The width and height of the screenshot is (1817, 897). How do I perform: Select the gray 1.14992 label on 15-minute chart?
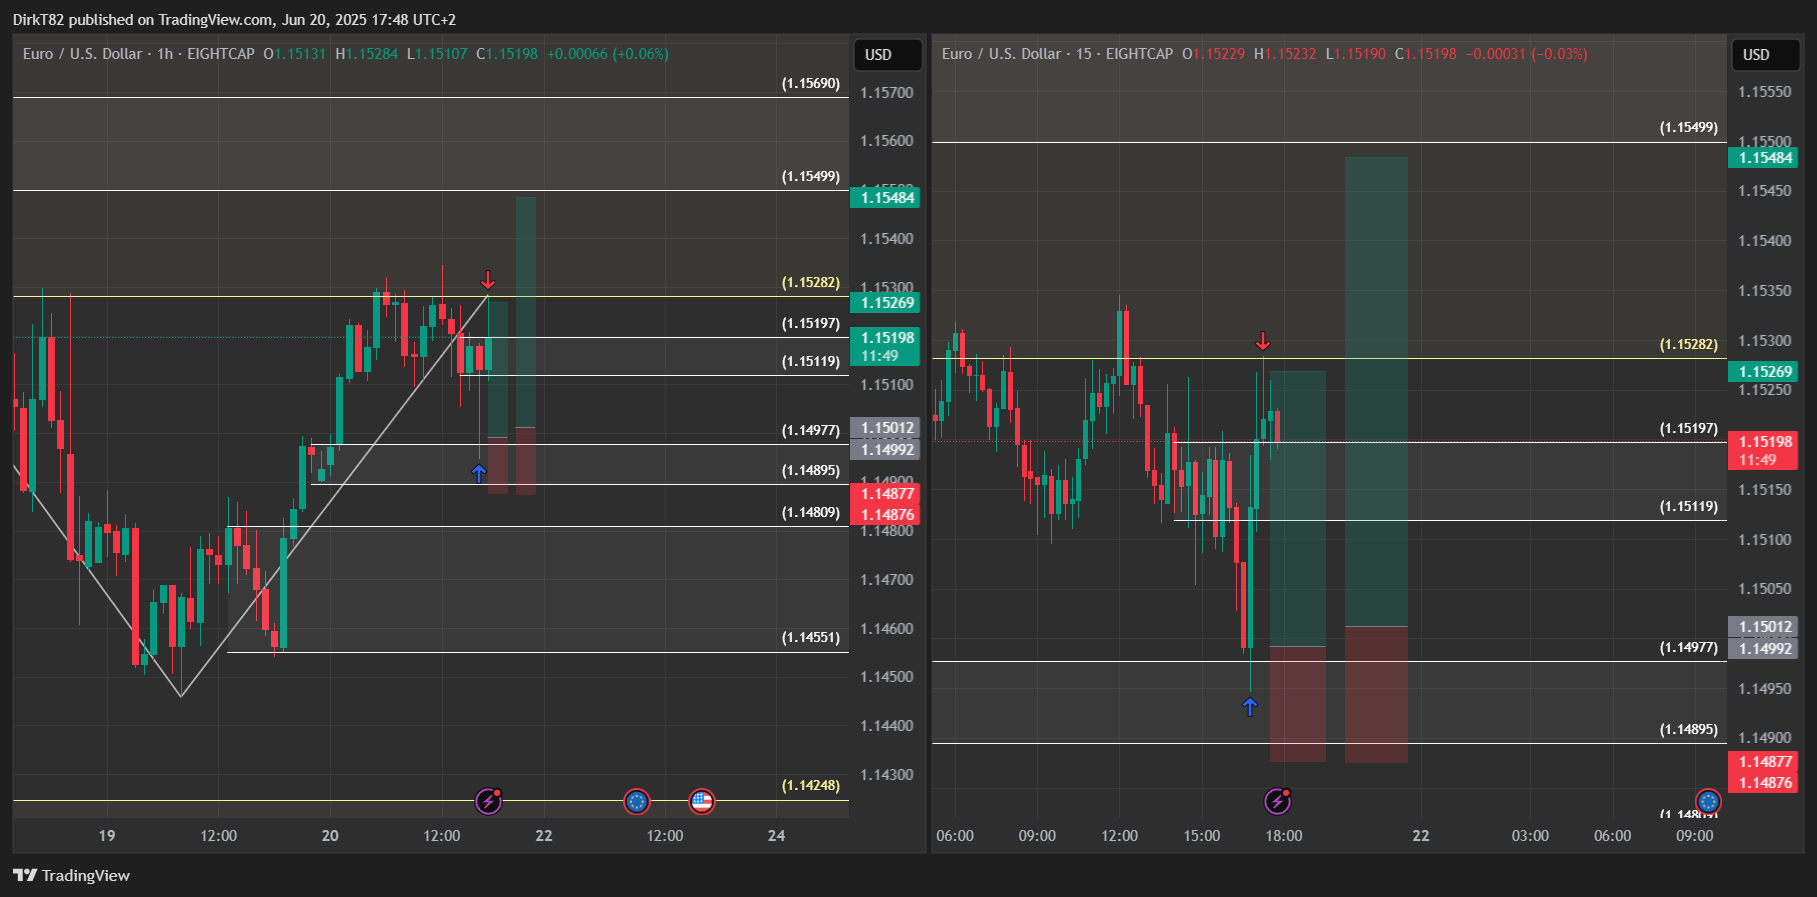click(1763, 649)
